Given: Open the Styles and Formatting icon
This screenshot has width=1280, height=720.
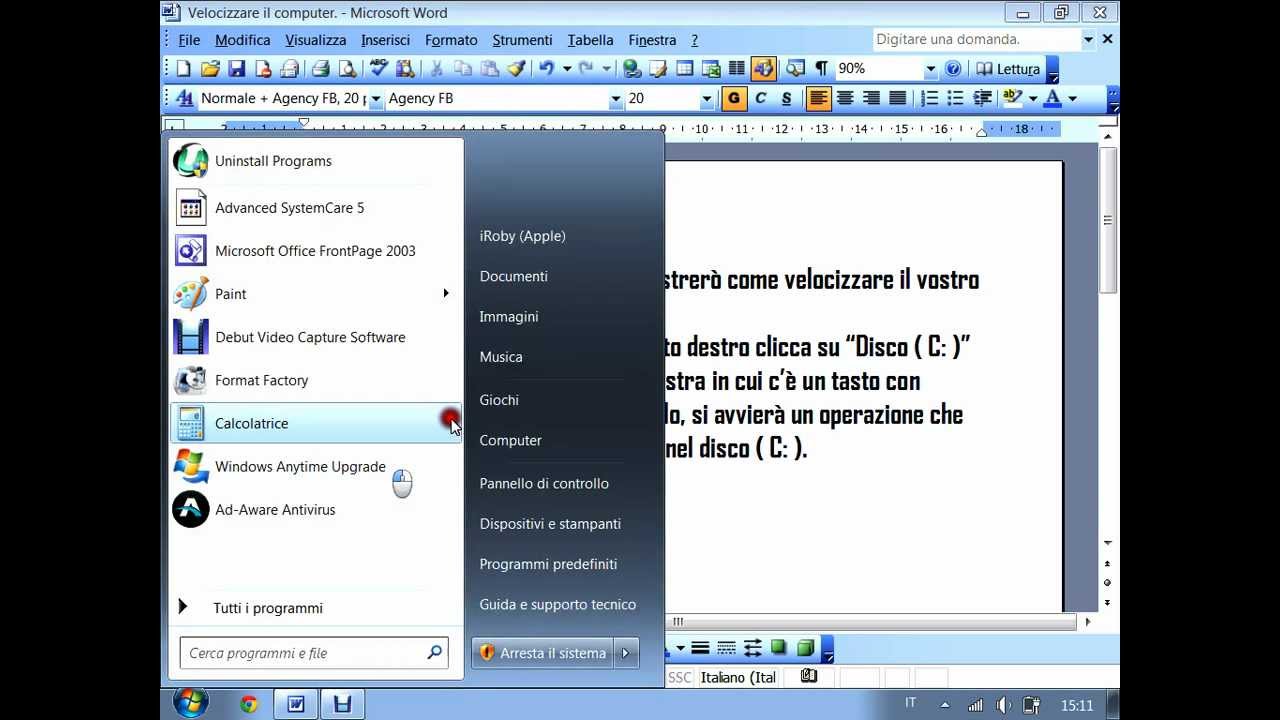Looking at the screenshot, I should click(x=185, y=98).
